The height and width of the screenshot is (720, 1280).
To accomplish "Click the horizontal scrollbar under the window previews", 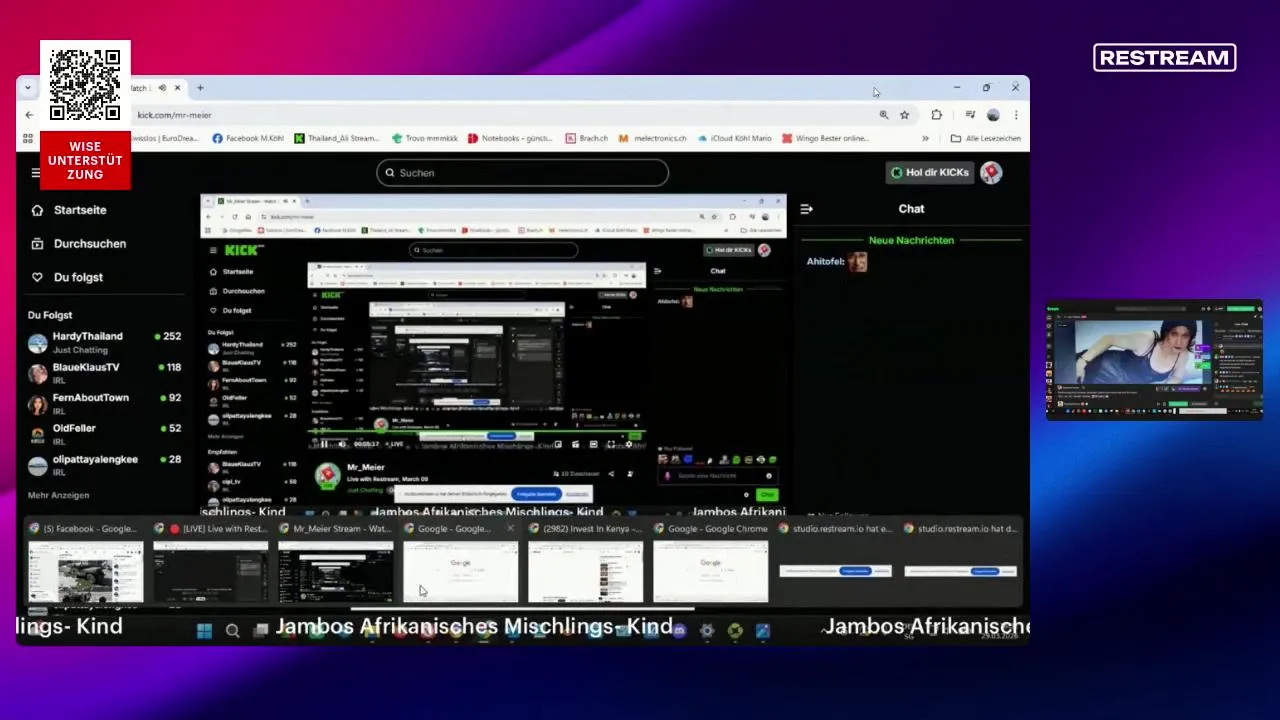I will tap(522, 608).
